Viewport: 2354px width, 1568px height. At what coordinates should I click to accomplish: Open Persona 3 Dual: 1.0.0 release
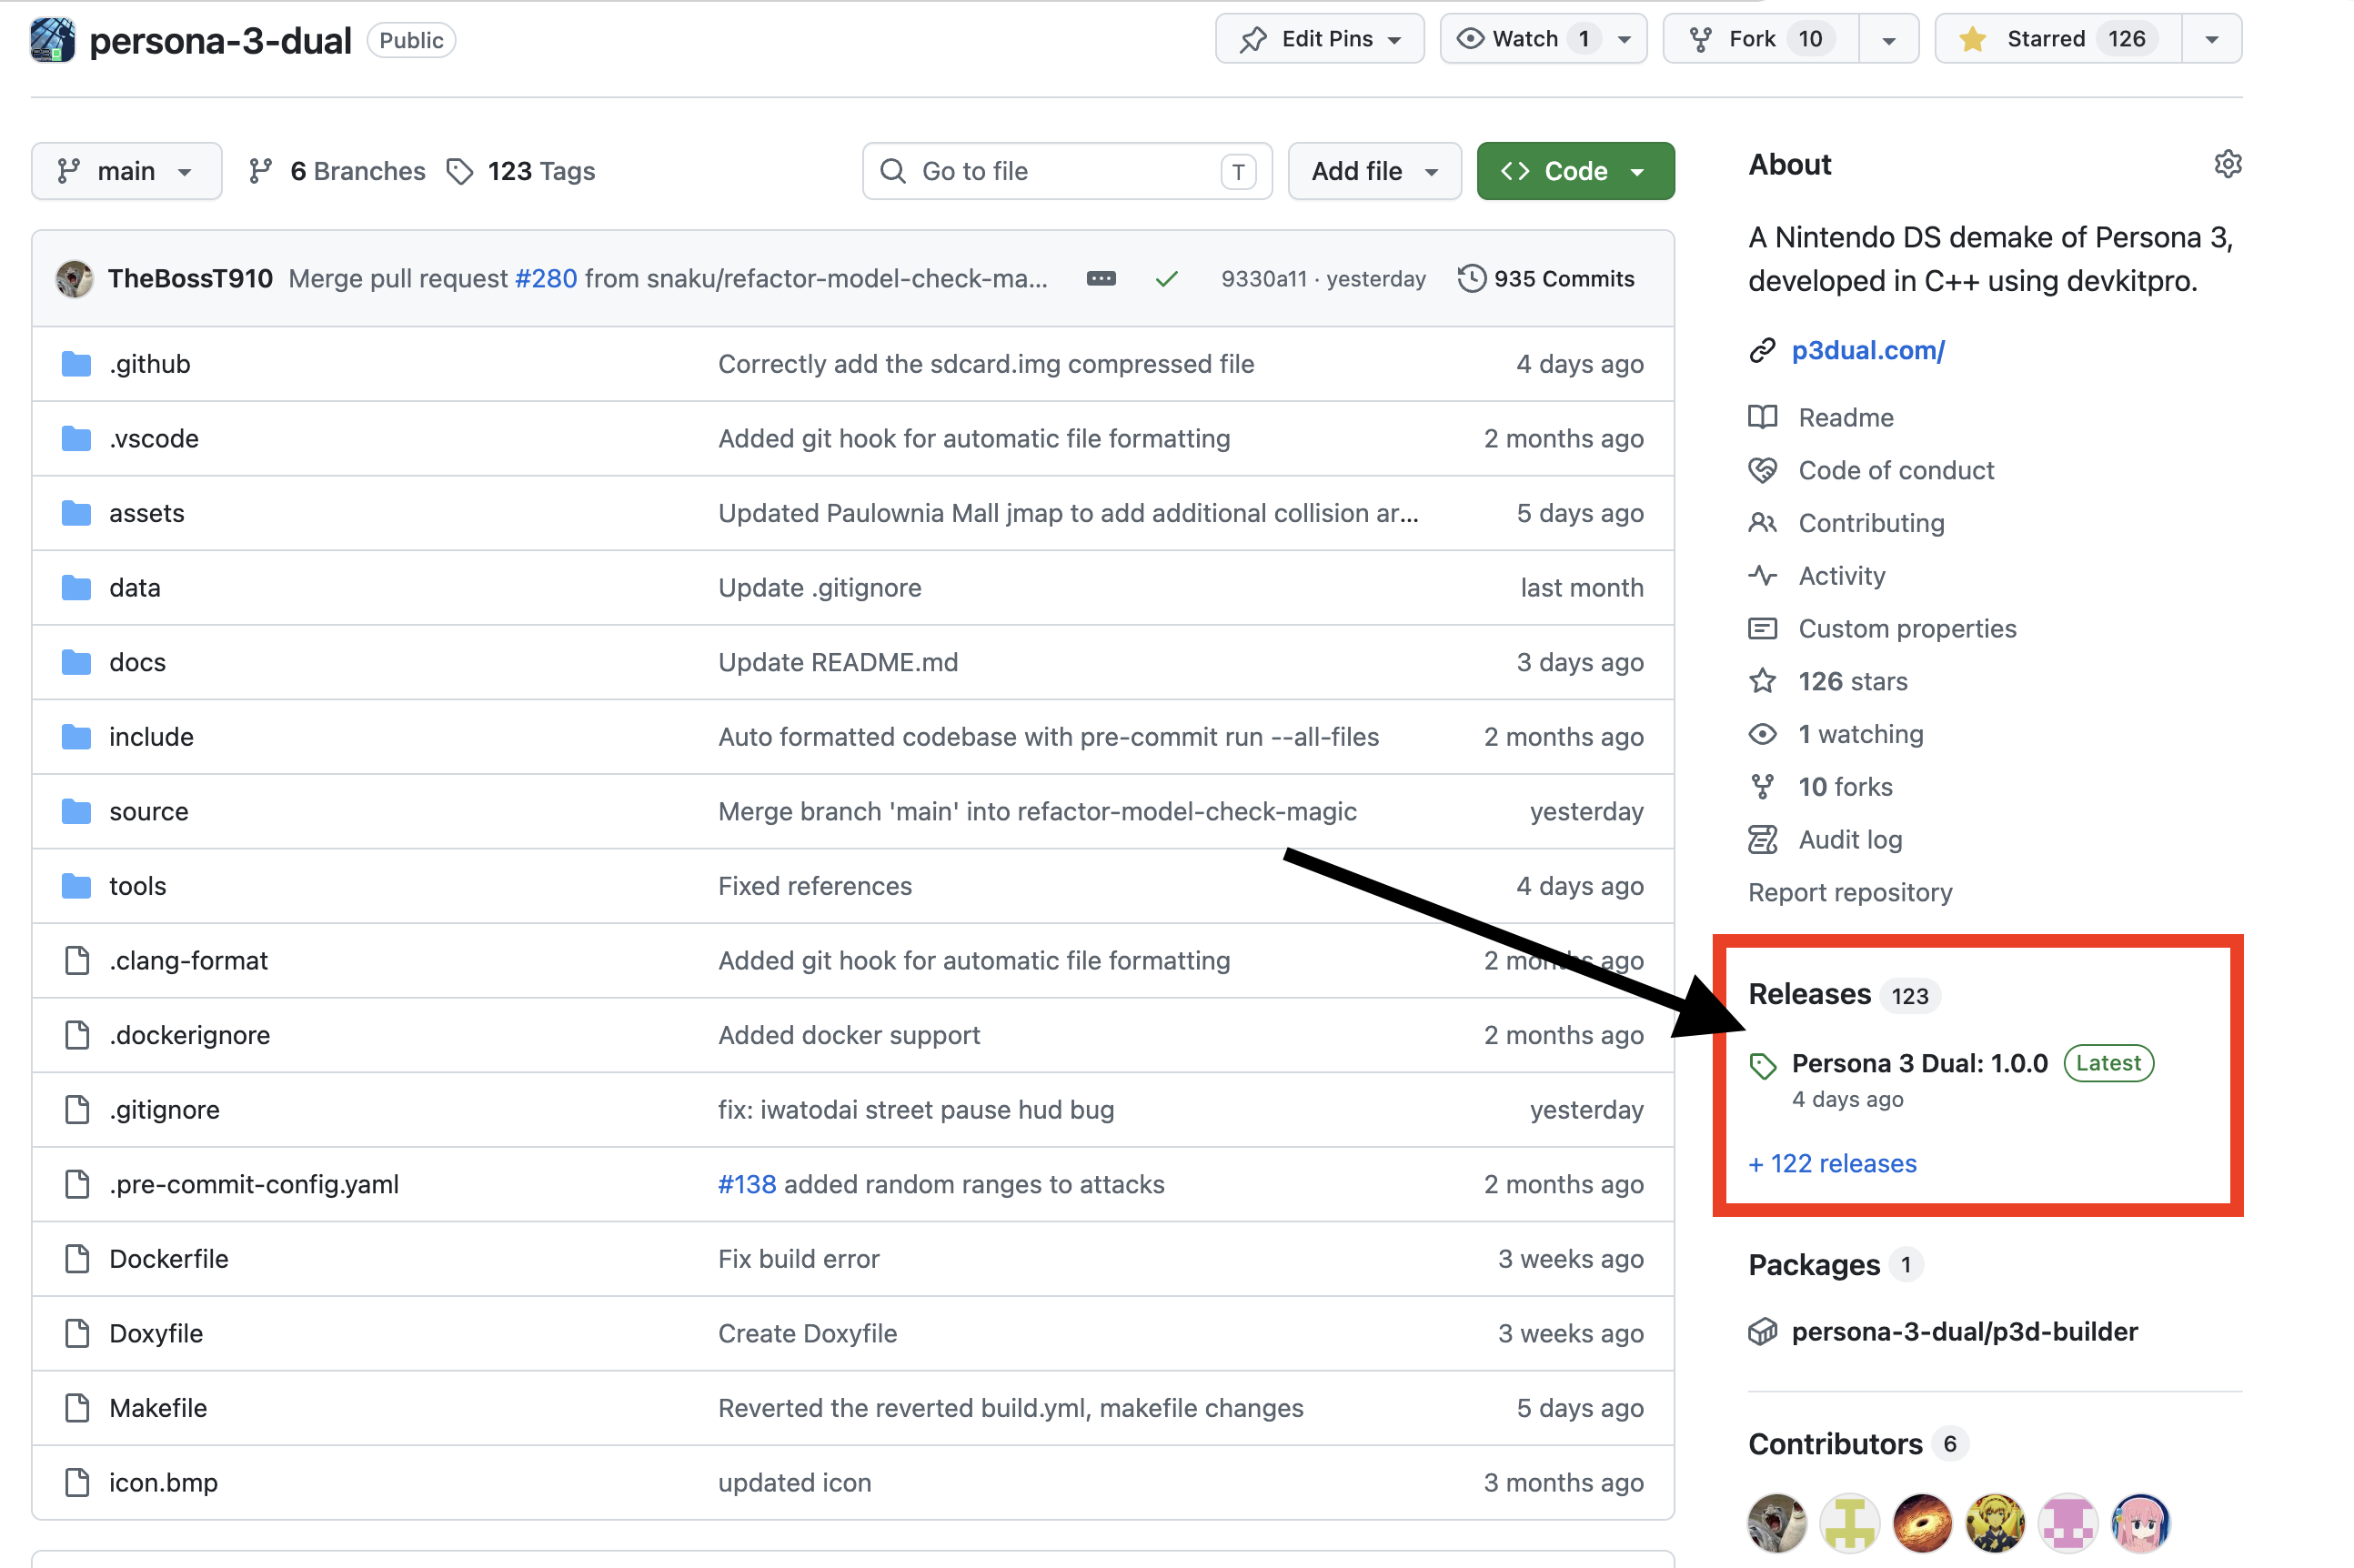click(1919, 1063)
